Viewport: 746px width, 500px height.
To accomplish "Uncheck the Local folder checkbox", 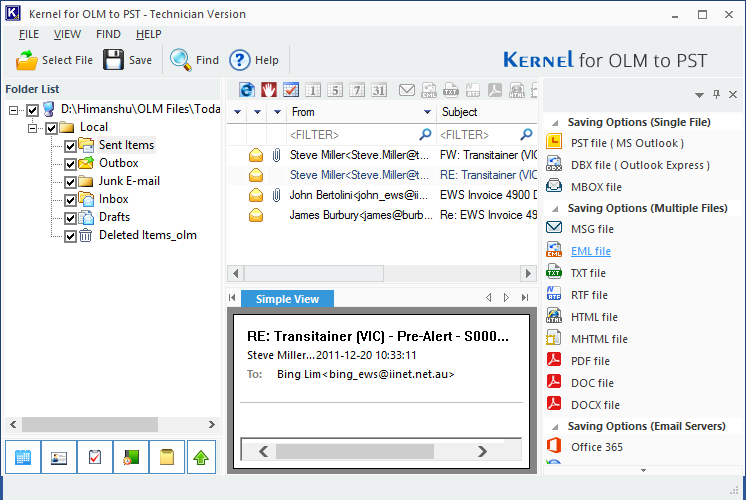I will pos(51,128).
